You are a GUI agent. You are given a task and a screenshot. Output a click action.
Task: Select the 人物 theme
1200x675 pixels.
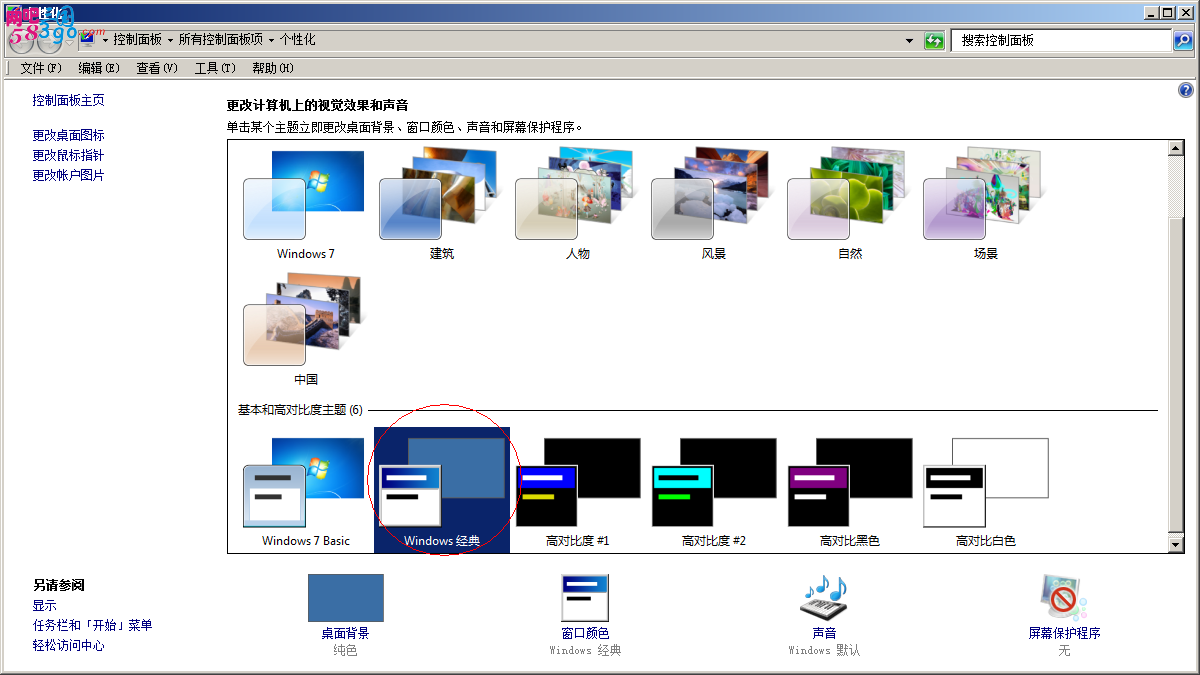pos(577,205)
